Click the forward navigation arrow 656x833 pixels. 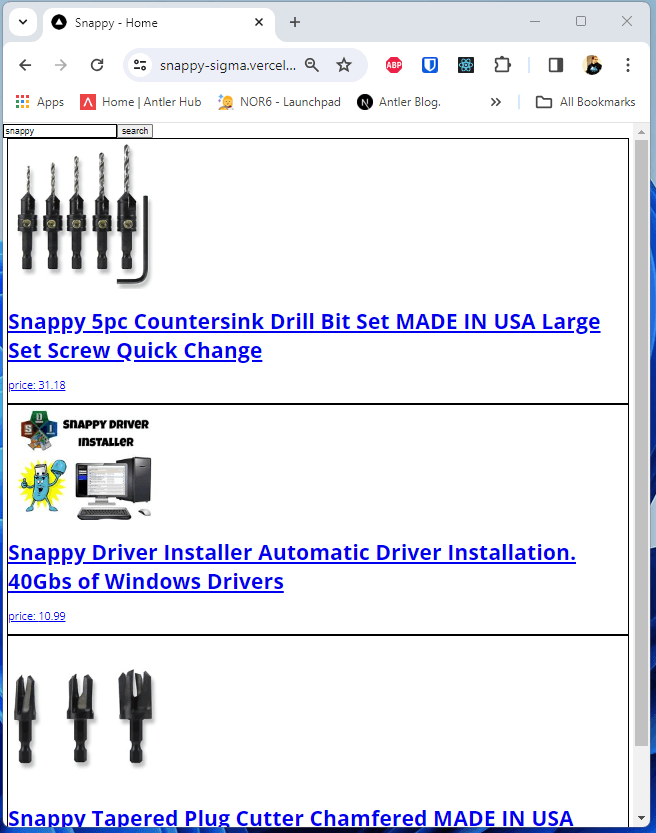coord(61,65)
